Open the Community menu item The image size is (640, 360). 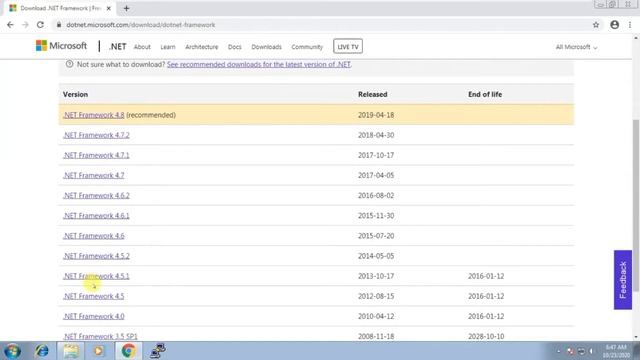tap(307, 47)
